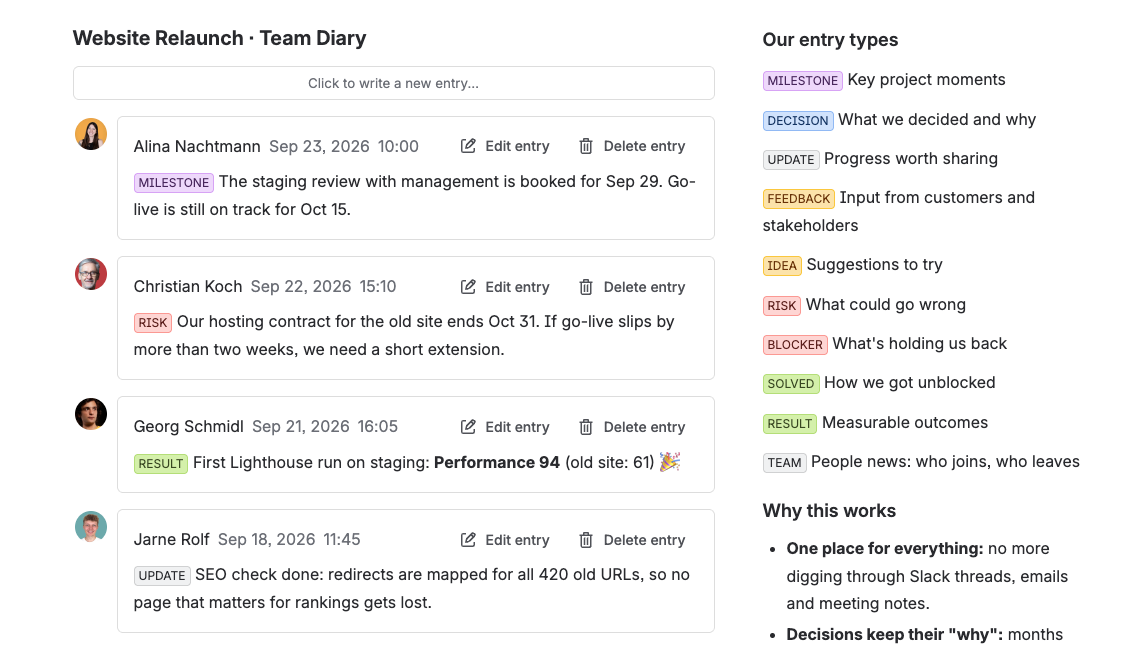Click the pencil icon on Georg Schmidl's entry
This screenshot has width=1144, height=646.
(x=468, y=427)
